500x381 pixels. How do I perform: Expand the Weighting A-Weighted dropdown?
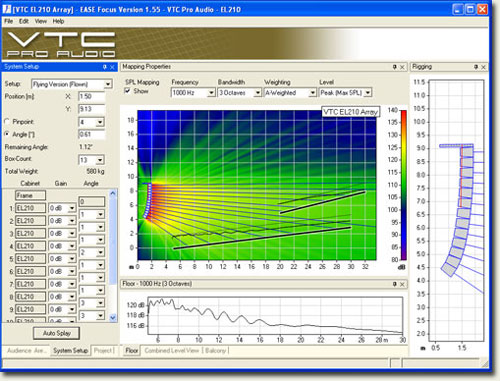tap(312, 93)
